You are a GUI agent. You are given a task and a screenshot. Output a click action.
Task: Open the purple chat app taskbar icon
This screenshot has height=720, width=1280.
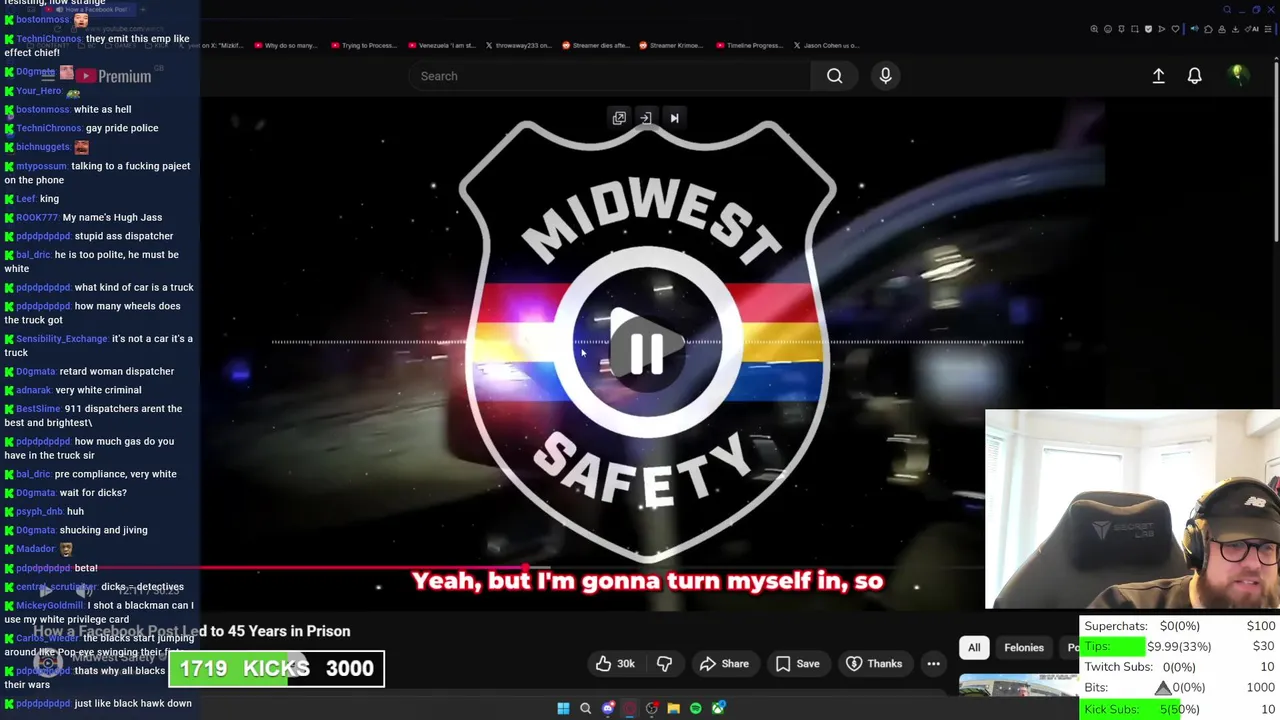(x=607, y=708)
